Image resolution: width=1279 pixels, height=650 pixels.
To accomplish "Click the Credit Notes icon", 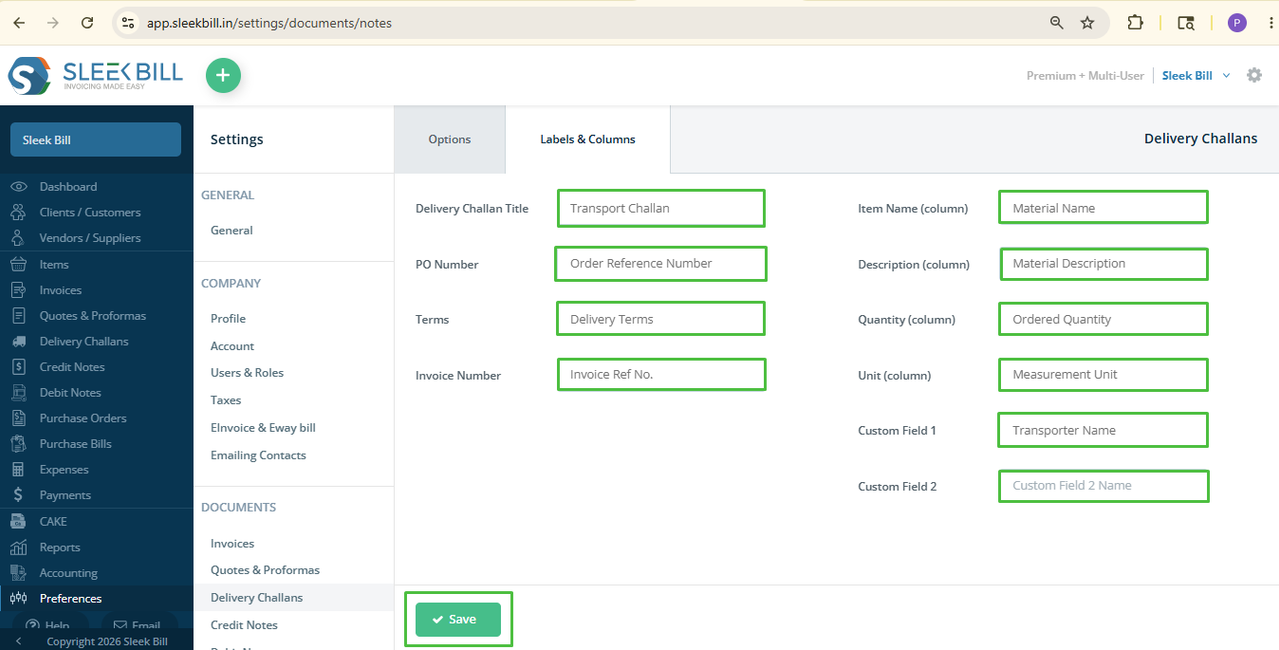I will (x=18, y=367).
